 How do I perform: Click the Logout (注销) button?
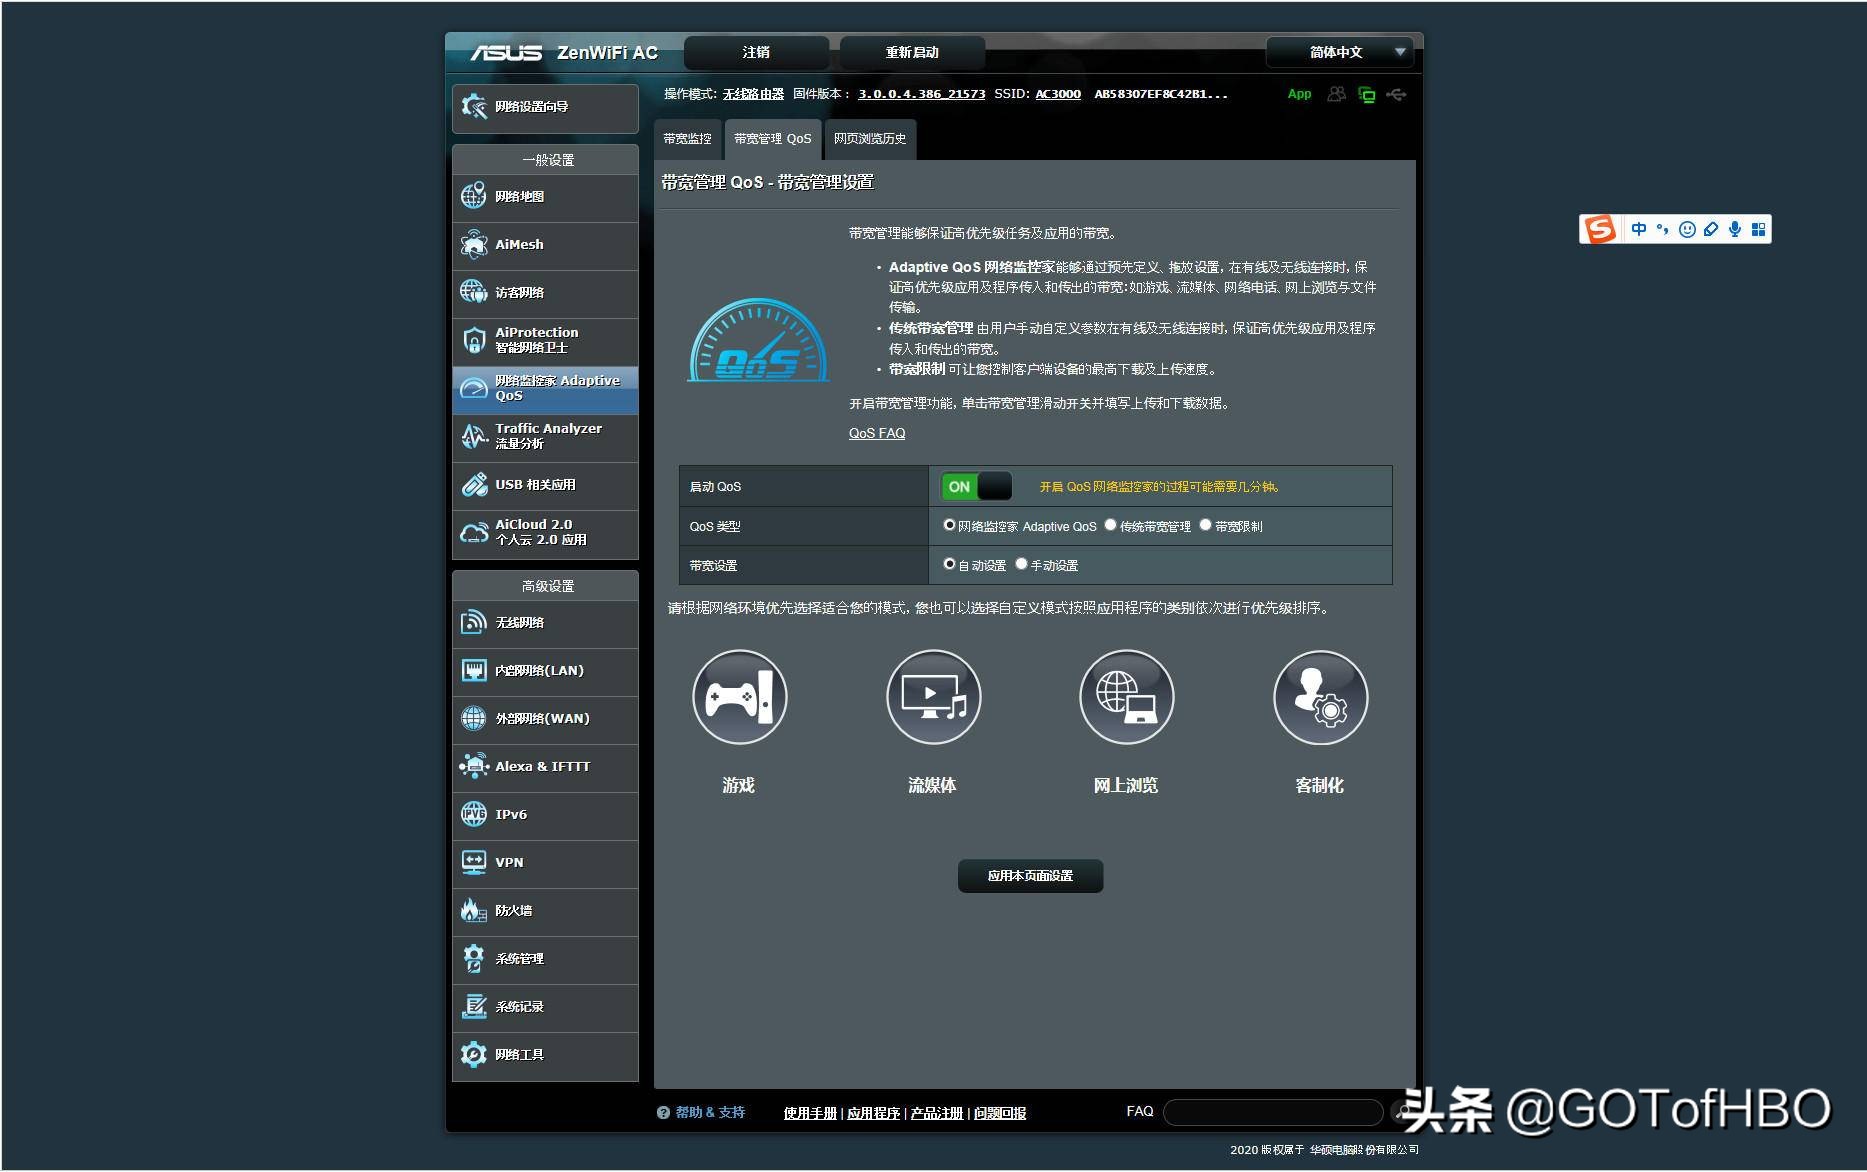click(x=756, y=52)
